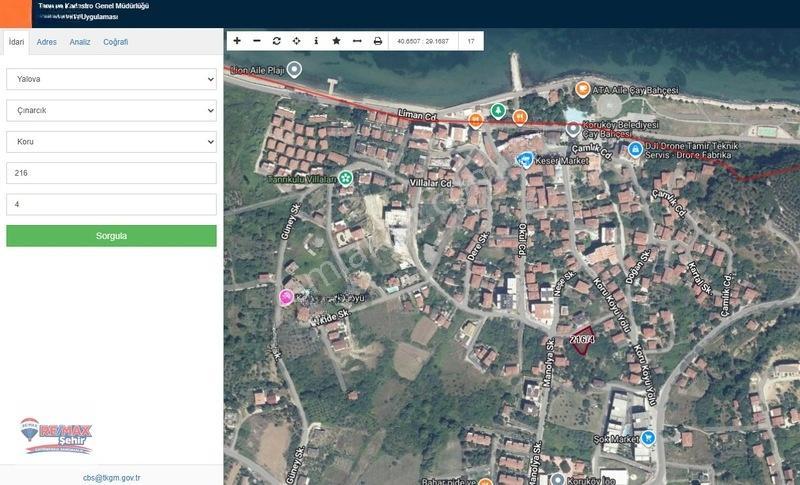
Task: Click the coordinates display 40.6507 : 29.1687
Action: click(423, 41)
